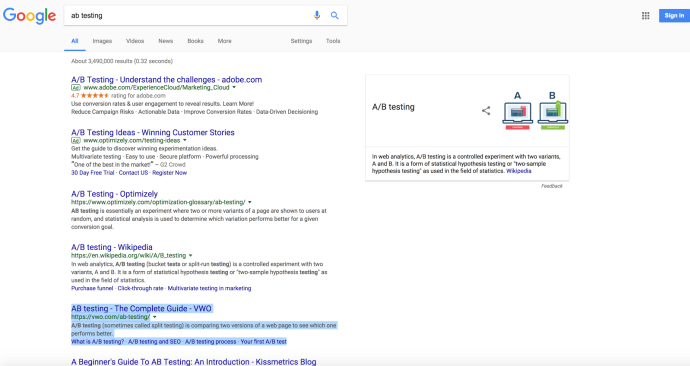Open the adobe.com A/B Testing ad

click(x=166, y=80)
